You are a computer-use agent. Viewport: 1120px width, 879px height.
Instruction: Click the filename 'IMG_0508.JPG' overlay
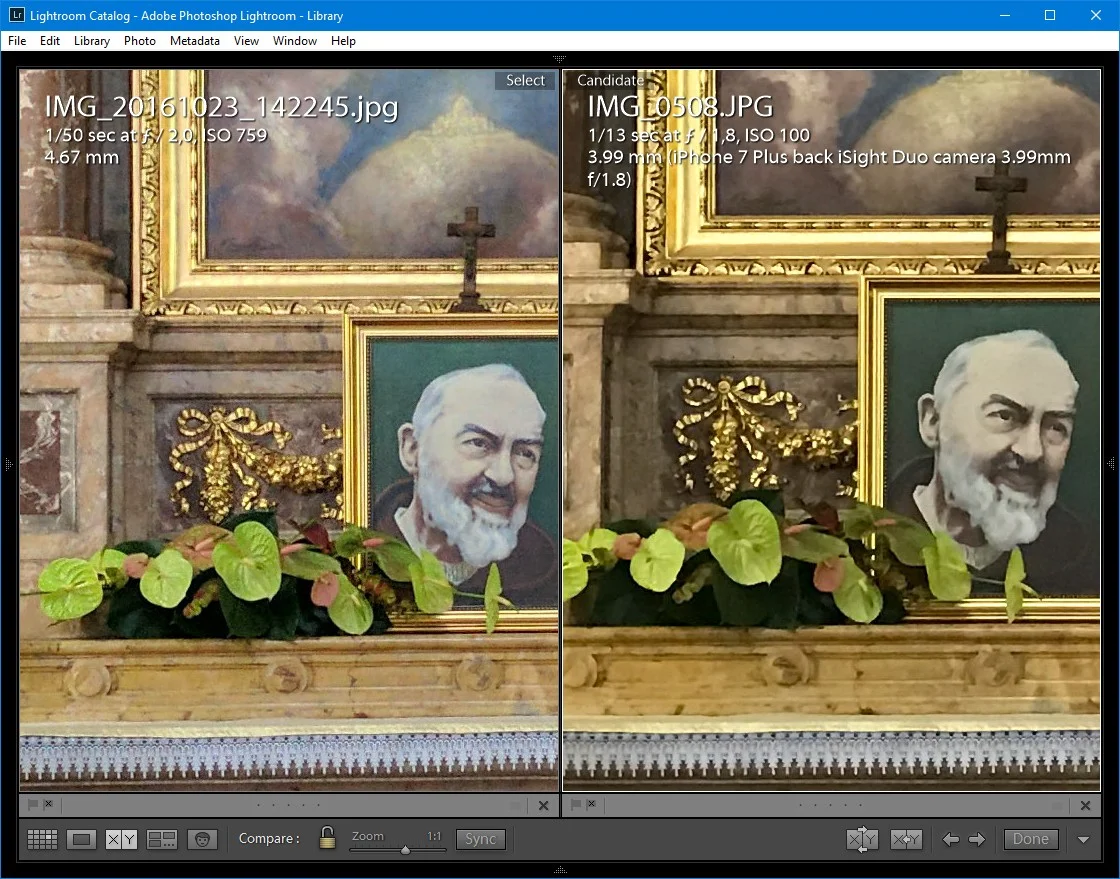click(680, 107)
